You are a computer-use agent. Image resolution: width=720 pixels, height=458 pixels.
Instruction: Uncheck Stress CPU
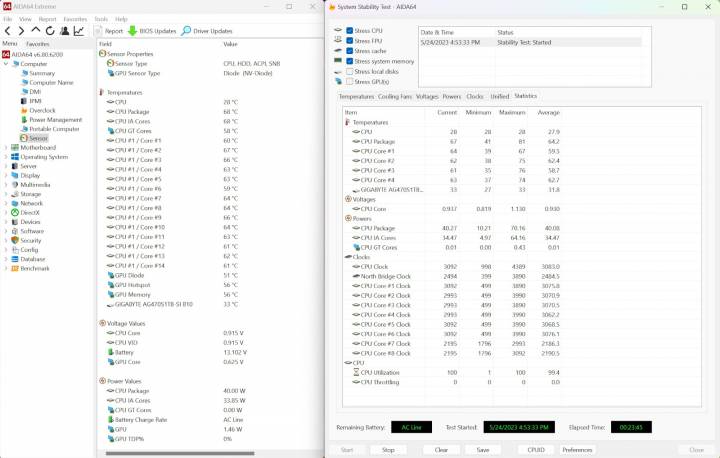coord(349,30)
